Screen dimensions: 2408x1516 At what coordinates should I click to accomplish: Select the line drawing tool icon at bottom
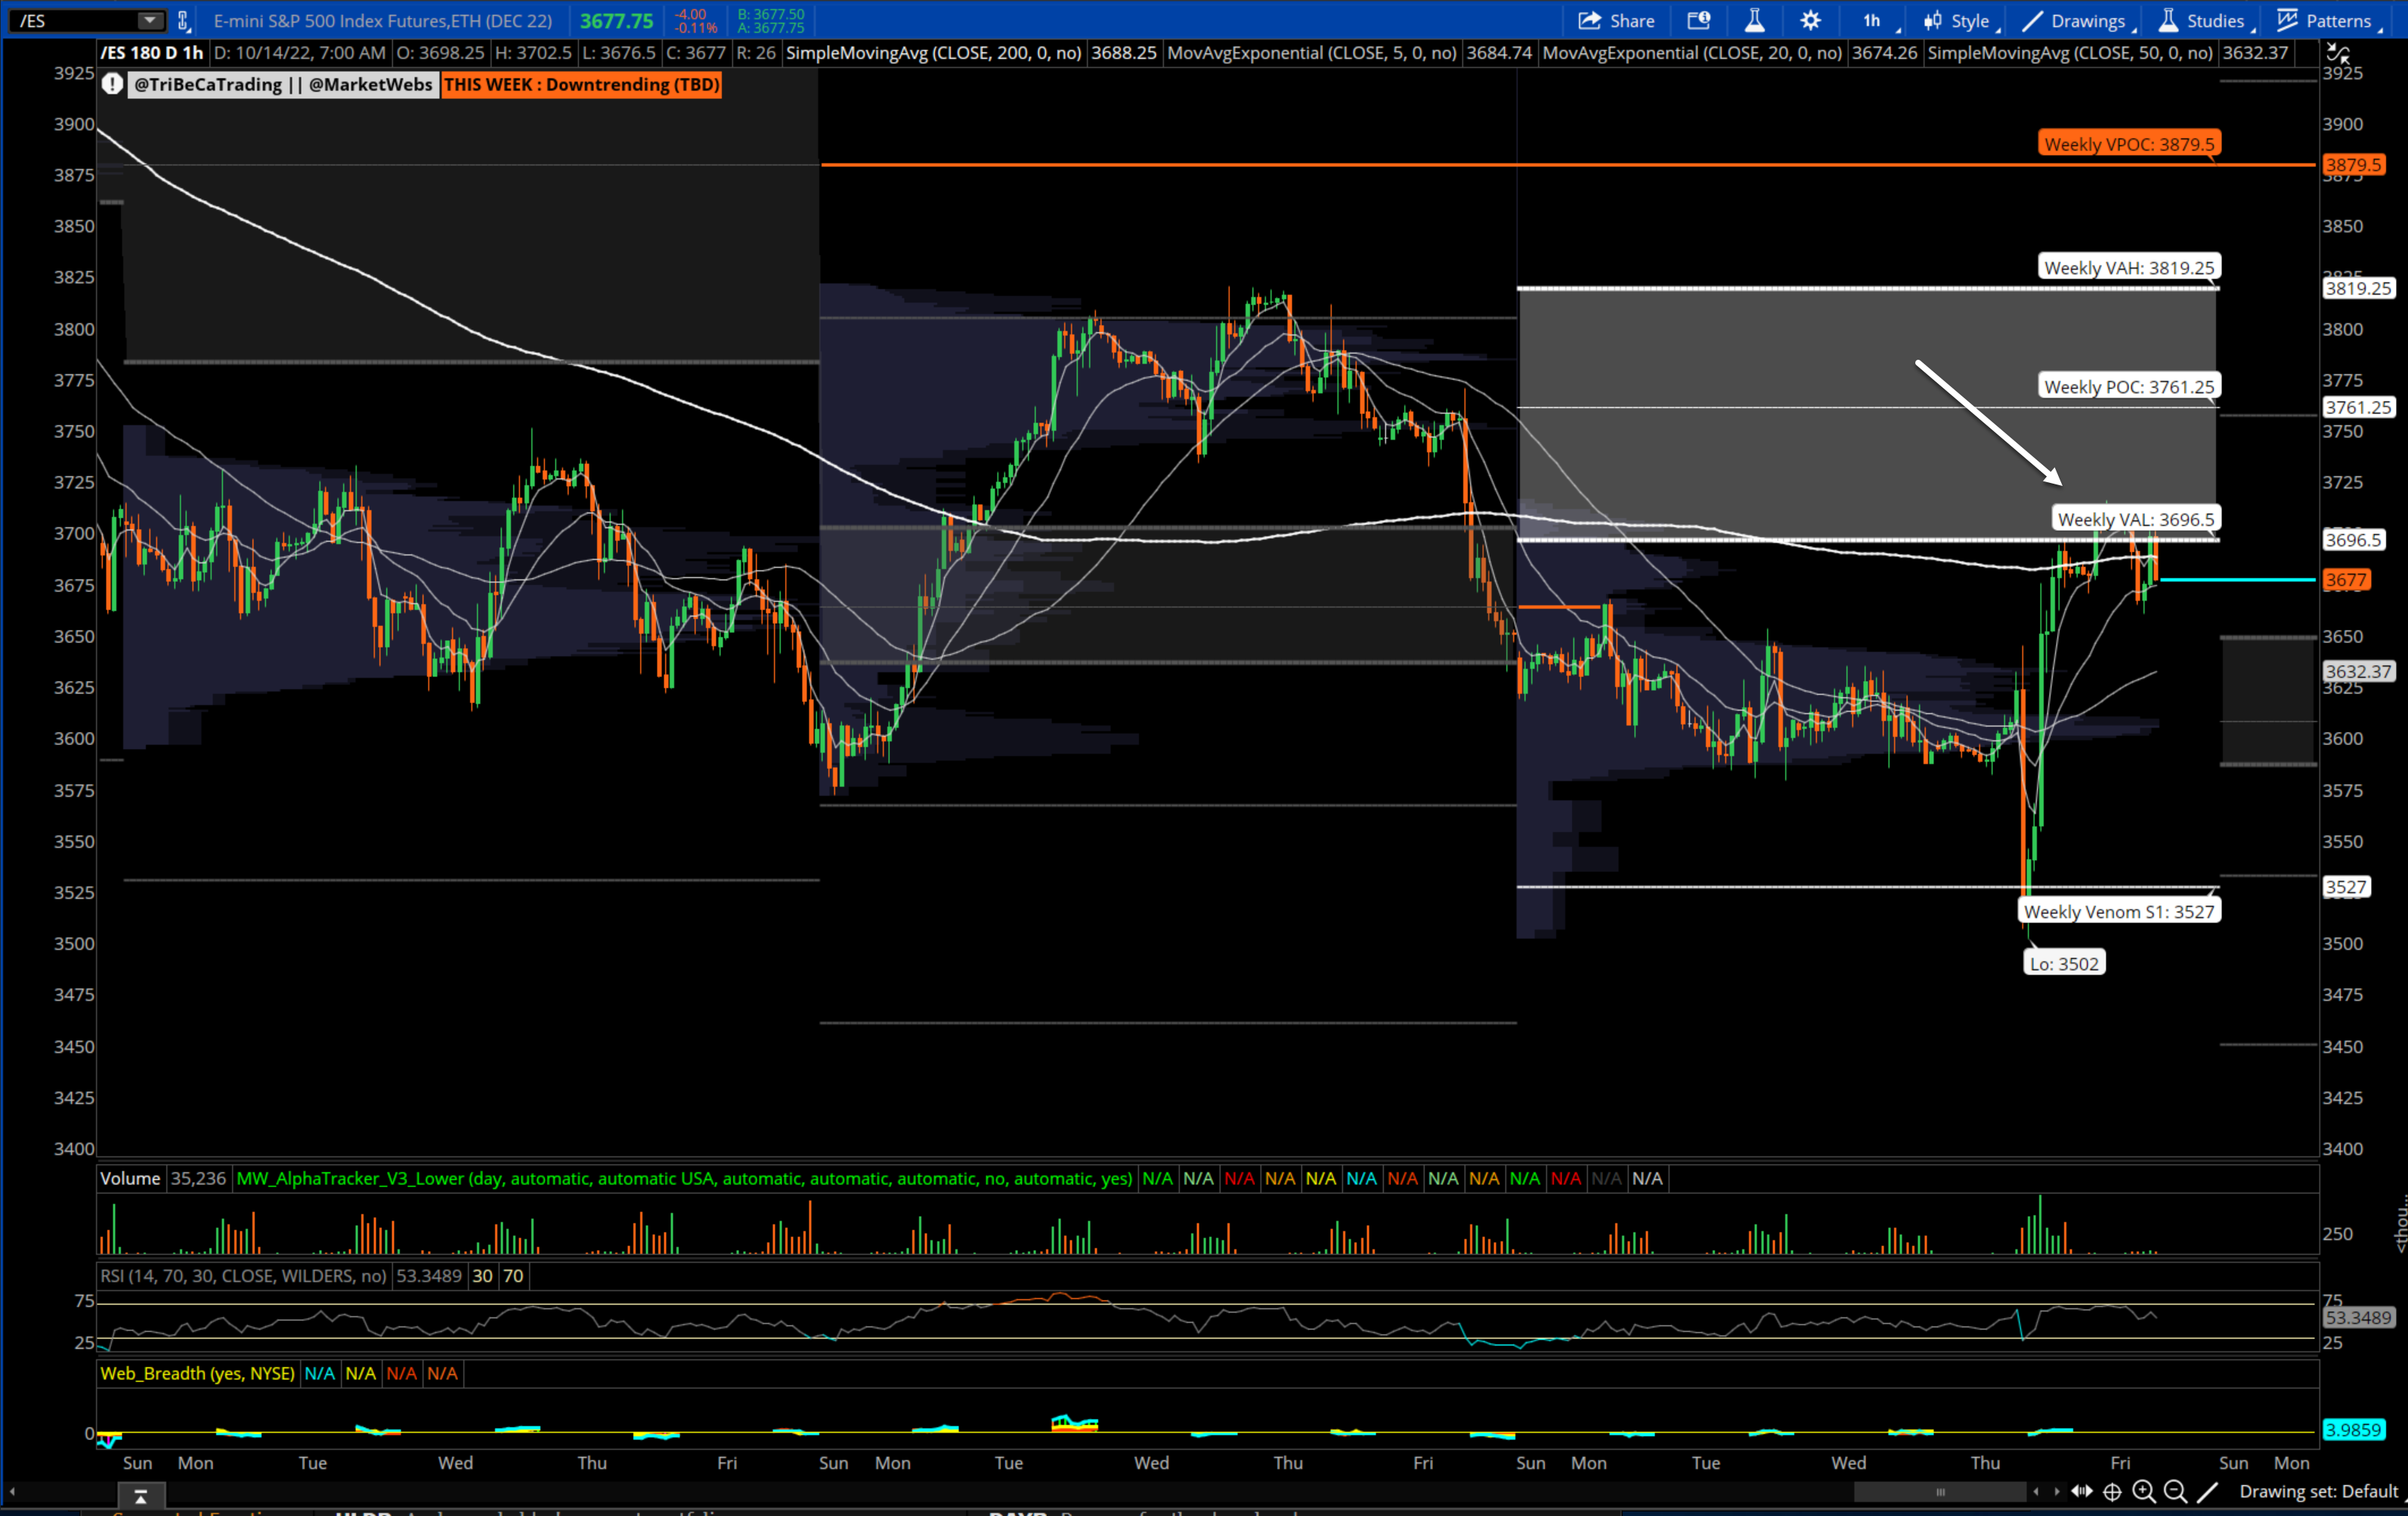2207,1492
